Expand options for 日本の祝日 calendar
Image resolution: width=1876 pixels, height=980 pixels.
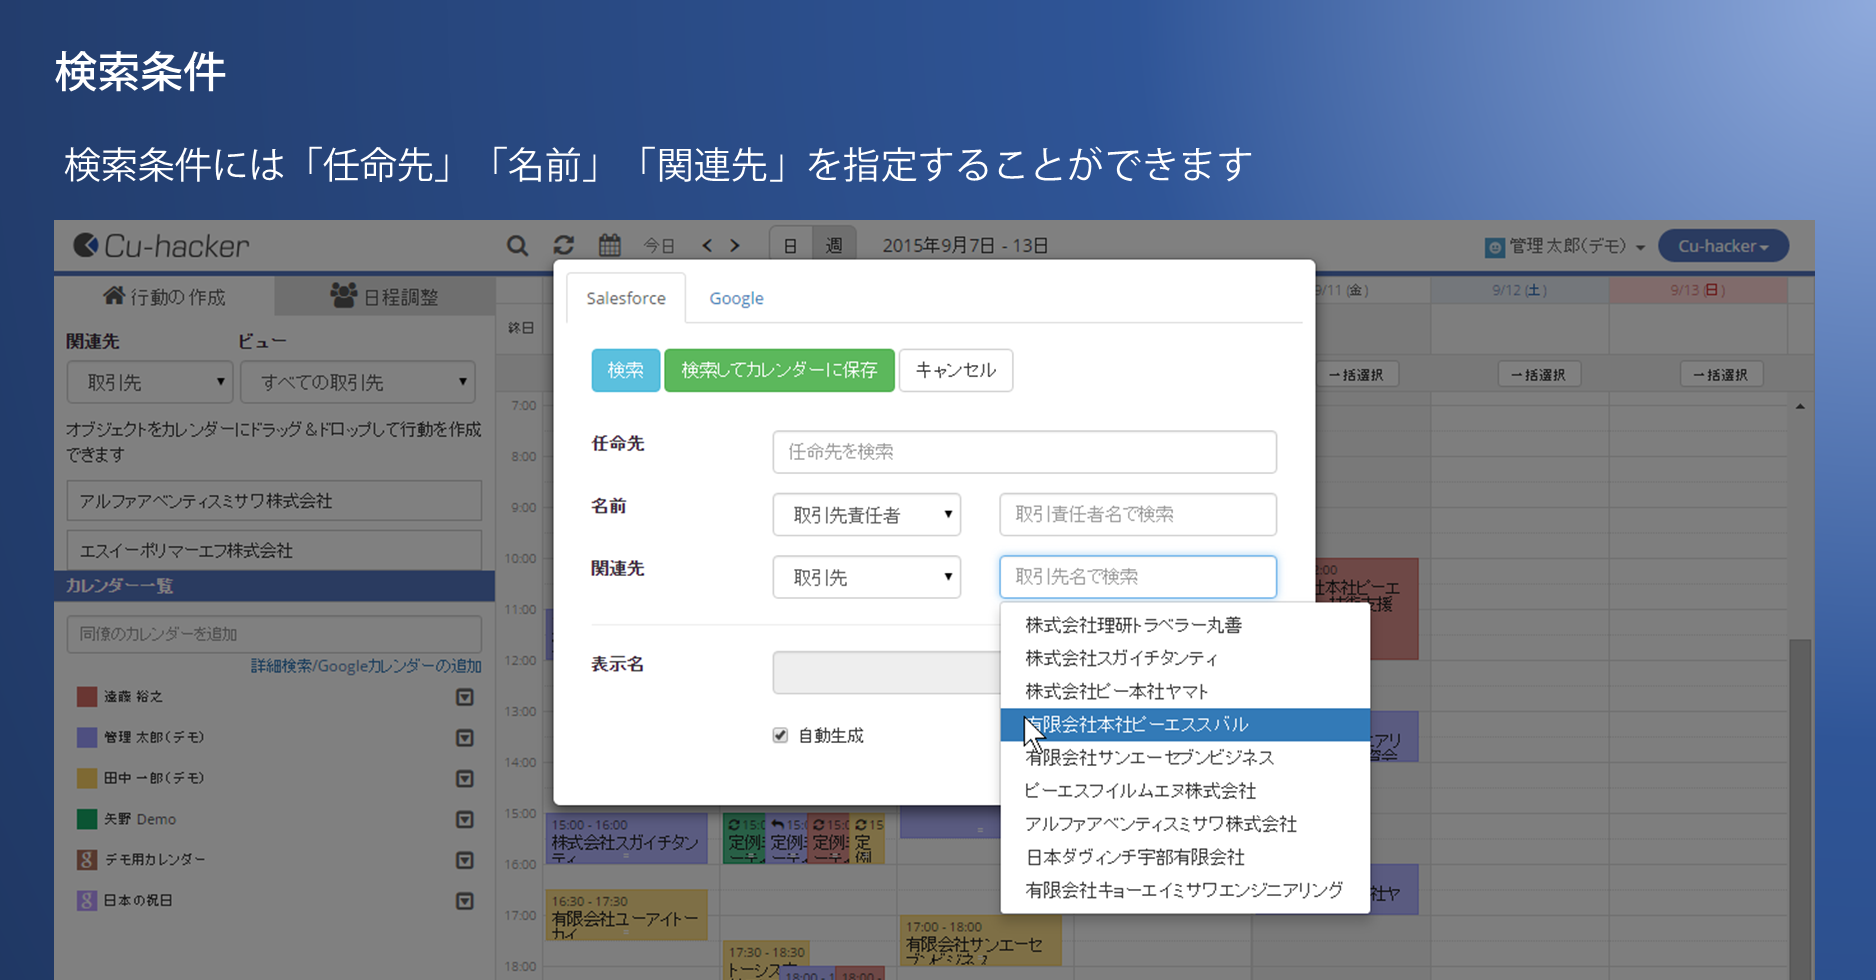465,901
